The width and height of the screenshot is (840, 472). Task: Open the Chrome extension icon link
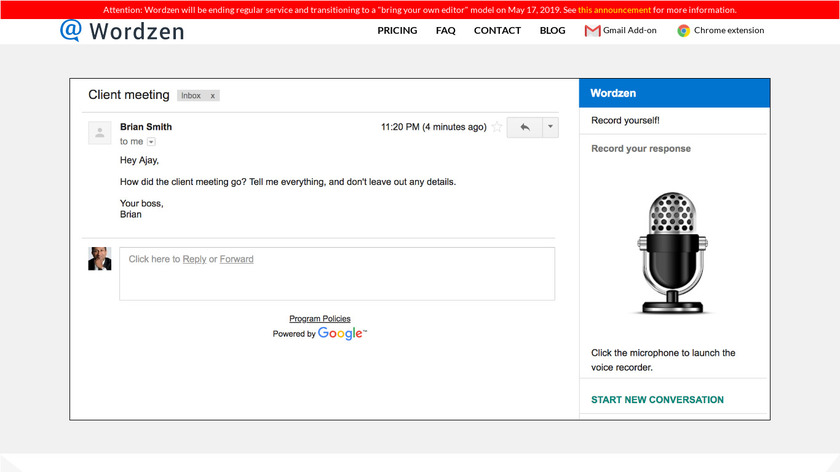tap(683, 31)
